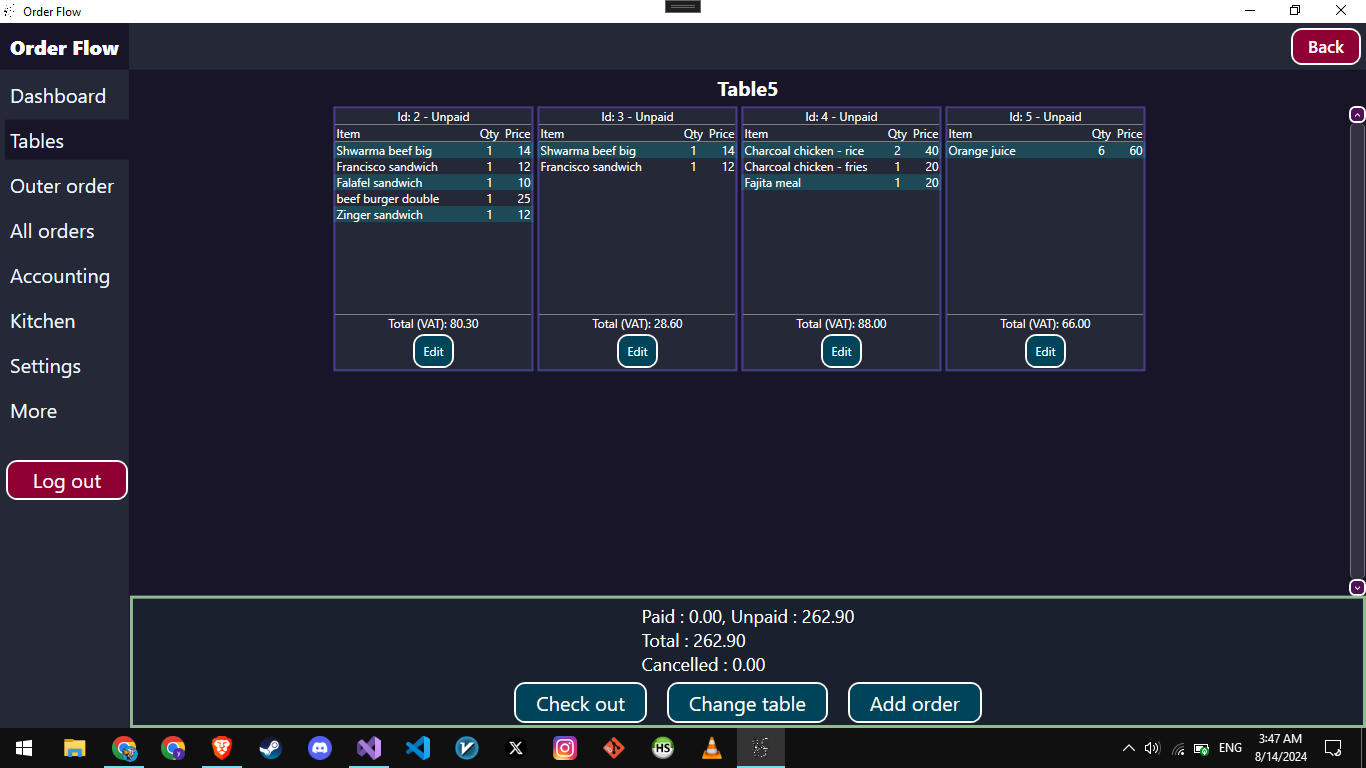Image resolution: width=1366 pixels, height=768 pixels.
Task: Open VS Code from the taskbar
Action: tap(418, 748)
